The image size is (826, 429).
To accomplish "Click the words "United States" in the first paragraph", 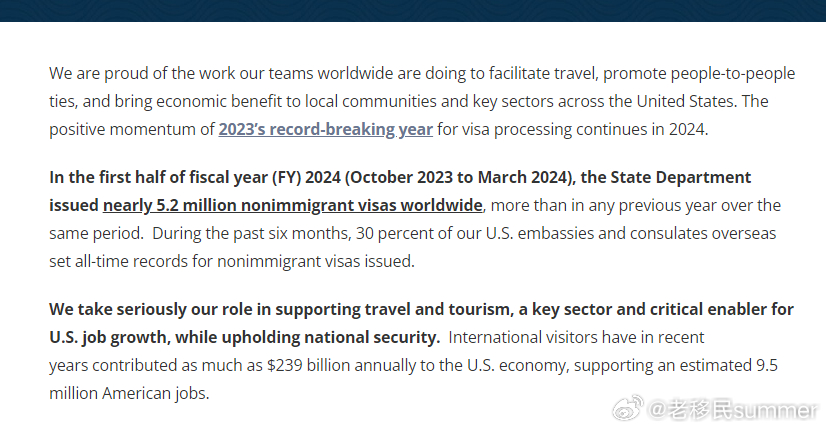I will pos(684,101).
